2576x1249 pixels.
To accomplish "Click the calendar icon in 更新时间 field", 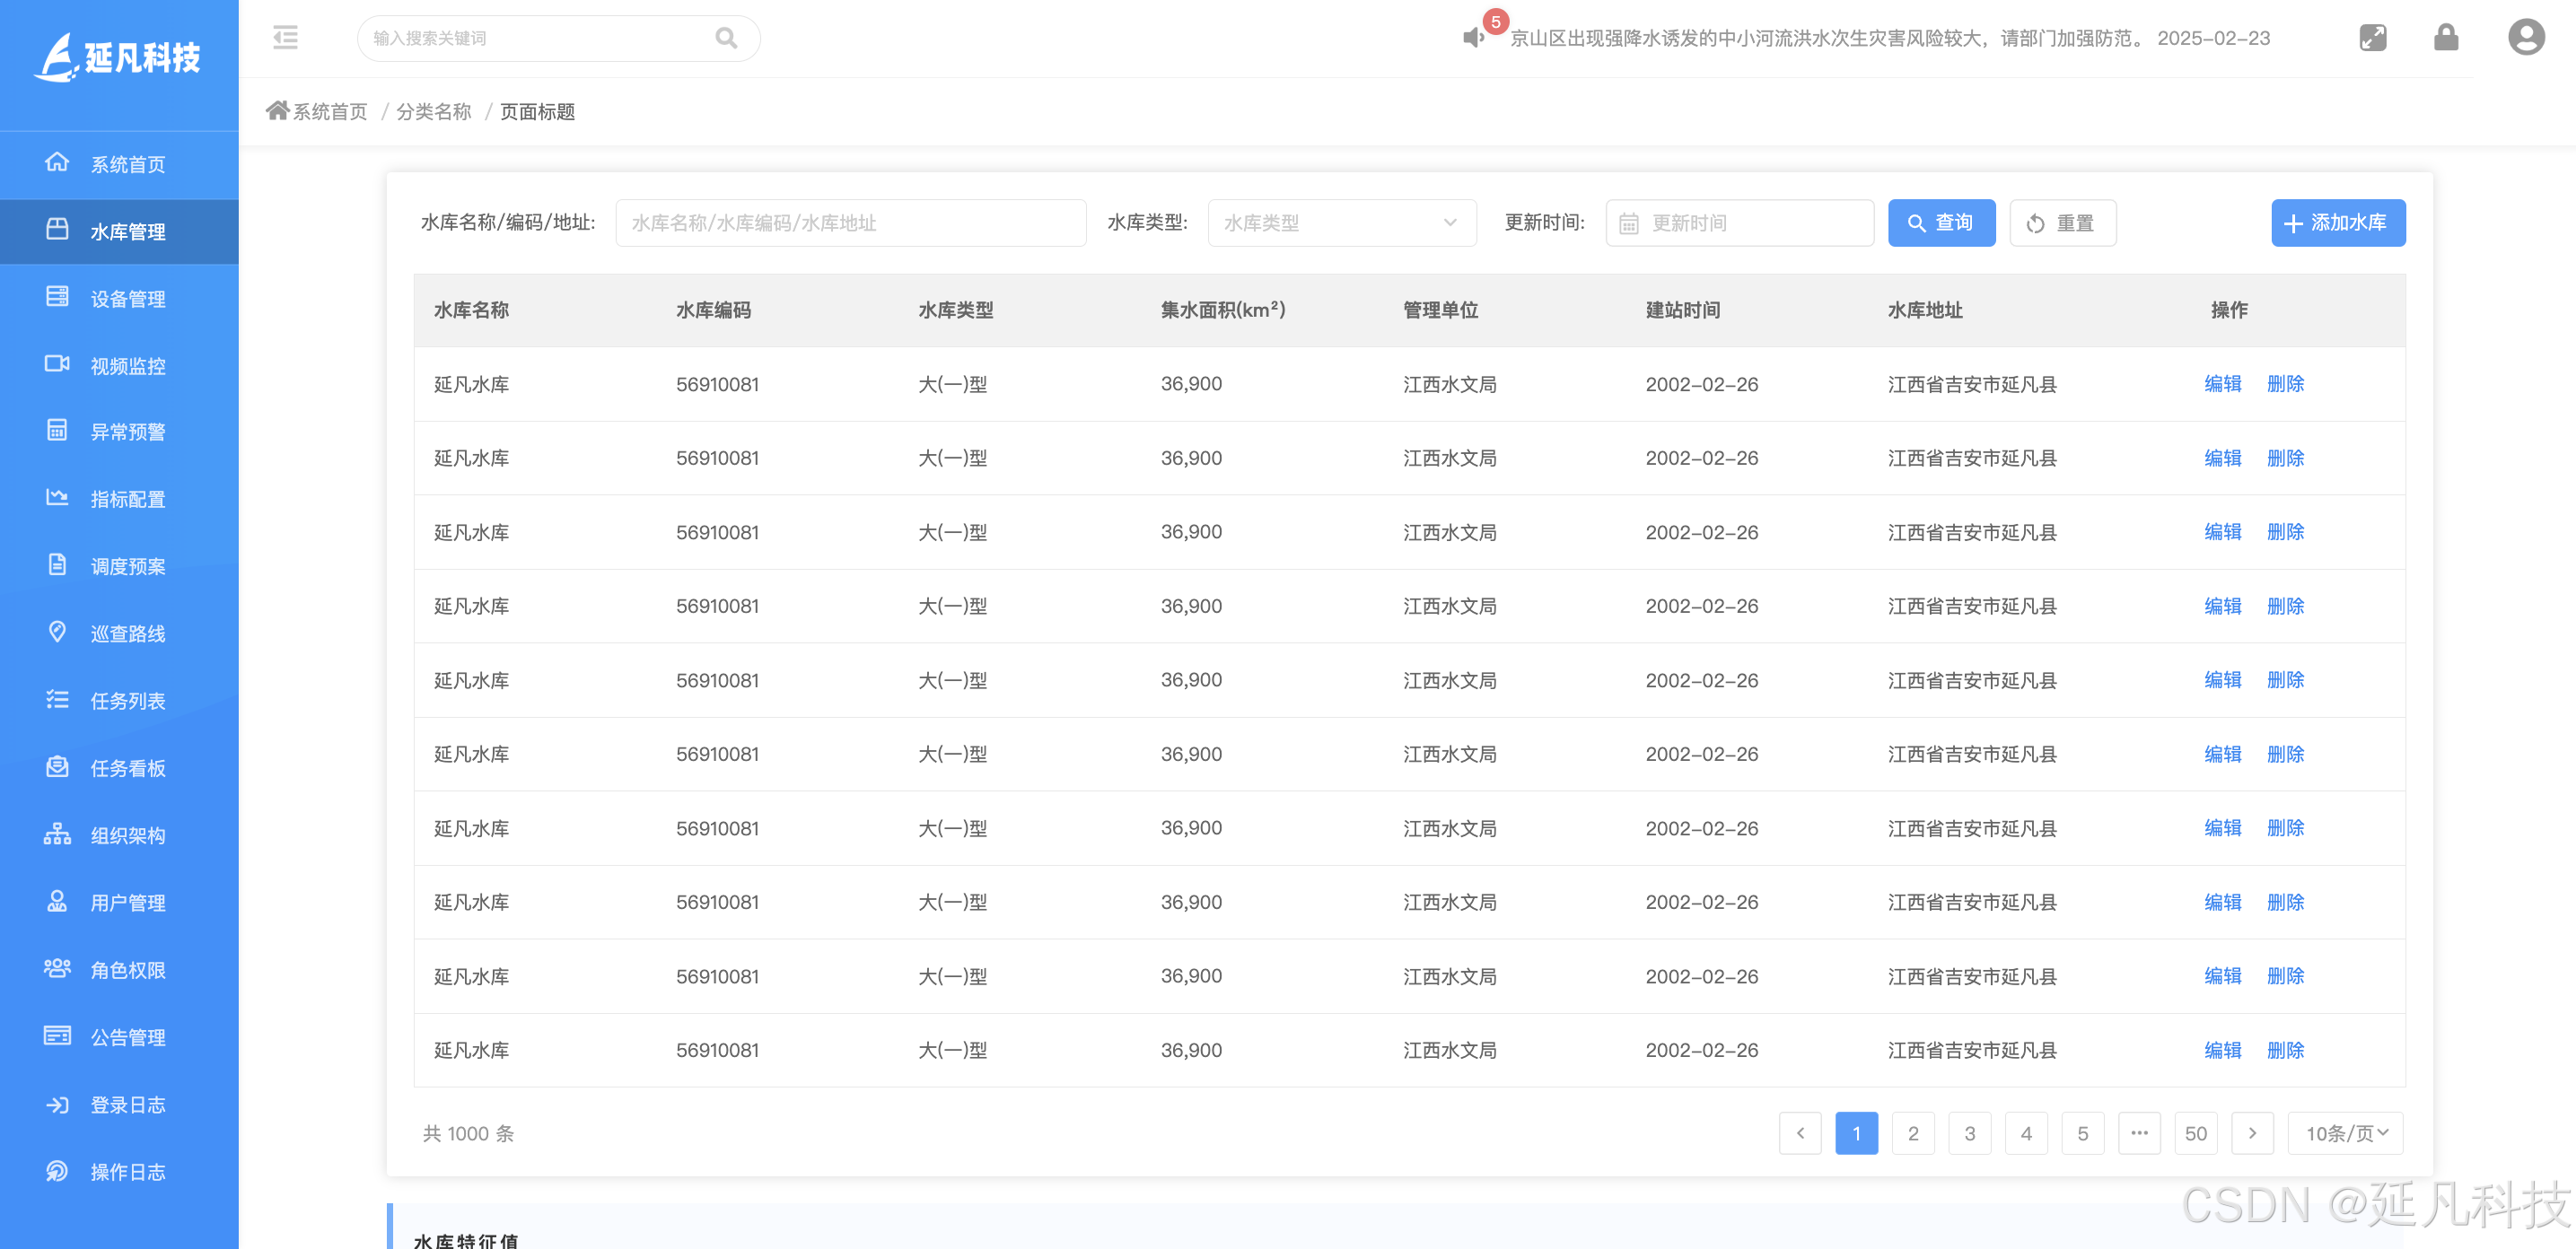I will 1628,224.
